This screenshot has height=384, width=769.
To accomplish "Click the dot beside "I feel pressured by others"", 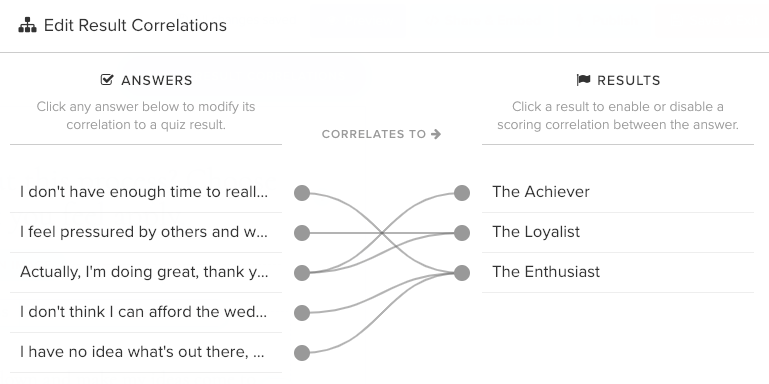I will (x=302, y=233).
